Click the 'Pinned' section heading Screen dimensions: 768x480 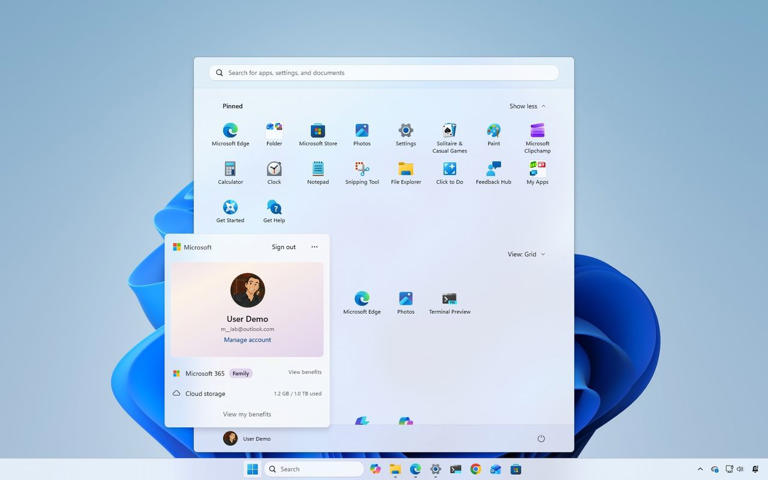coord(233,106)
